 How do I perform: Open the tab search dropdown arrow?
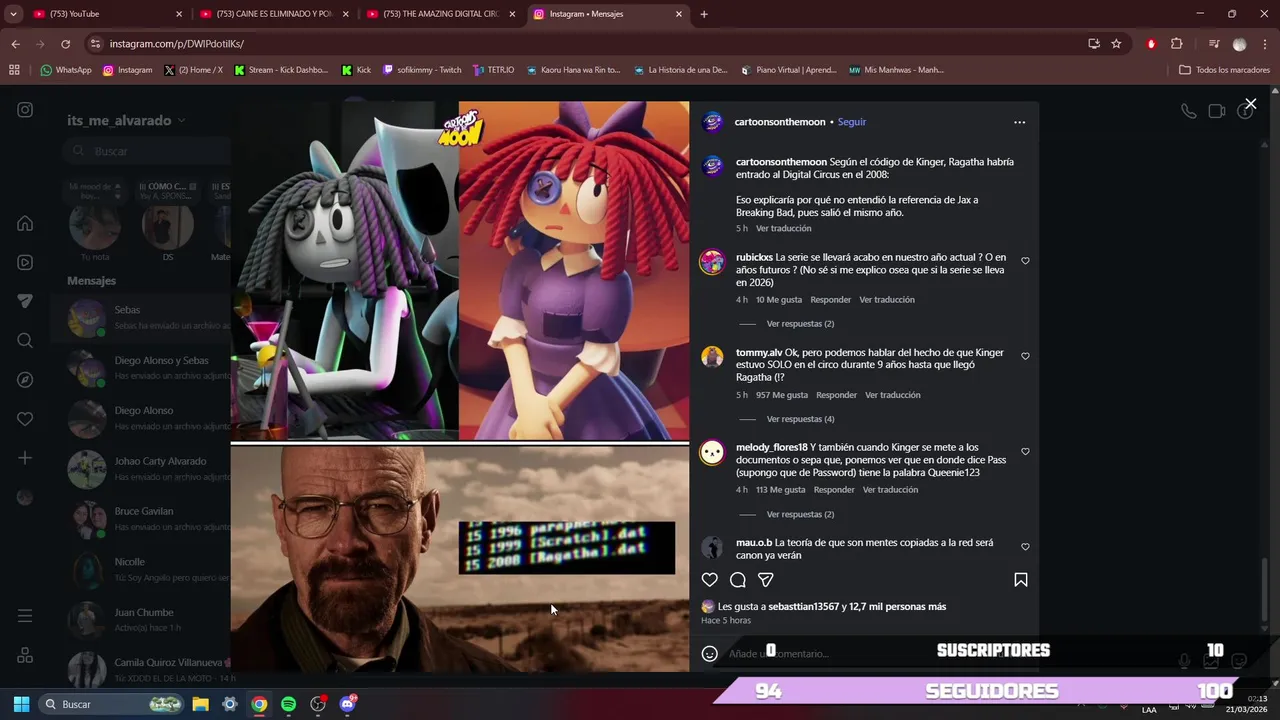13,14
